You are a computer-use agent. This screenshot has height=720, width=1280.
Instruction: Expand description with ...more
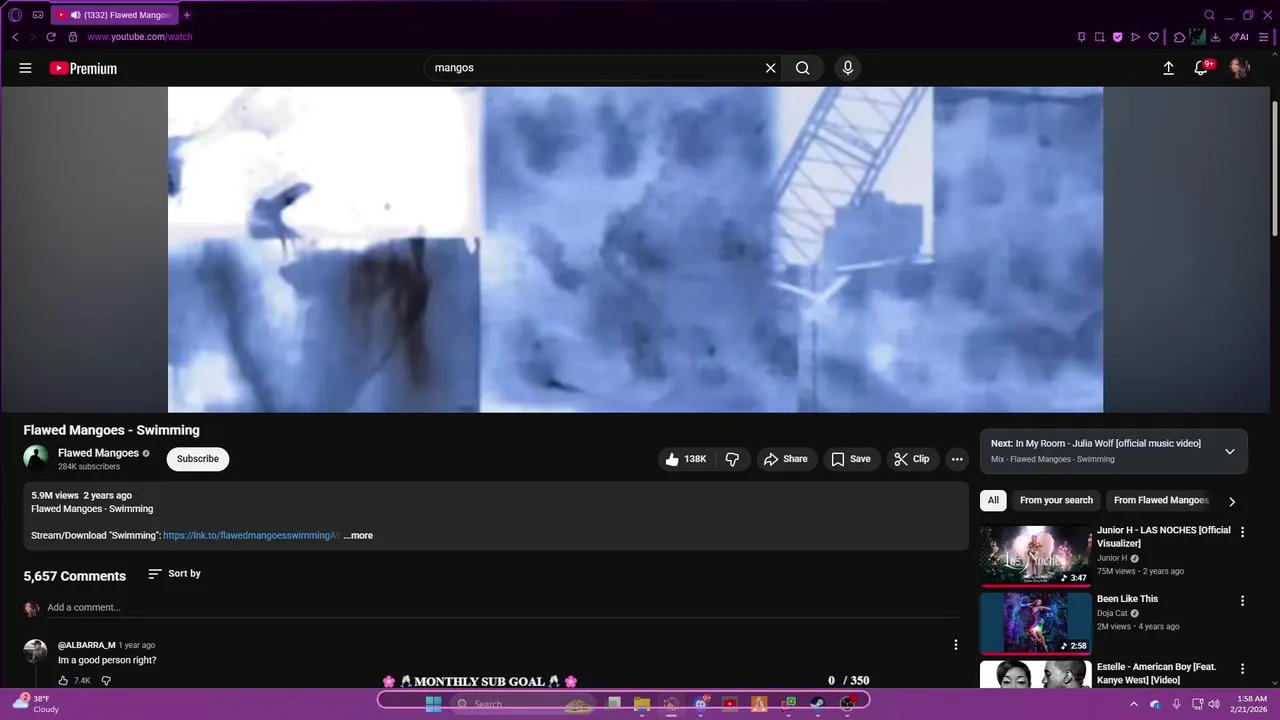click(358, 536)
